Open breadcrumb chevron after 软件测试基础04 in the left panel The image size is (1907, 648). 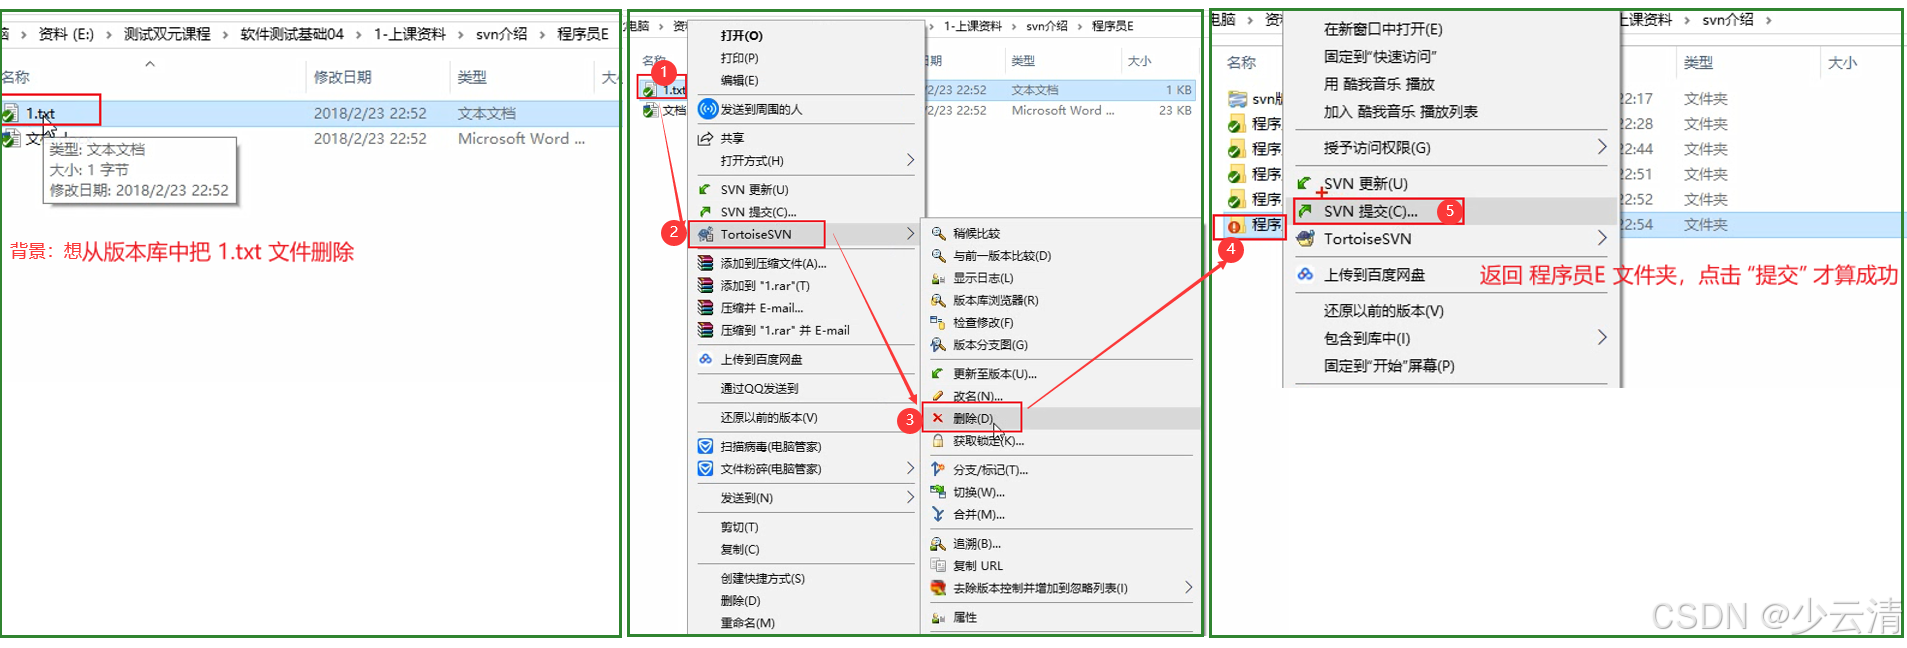pos(358,34)
